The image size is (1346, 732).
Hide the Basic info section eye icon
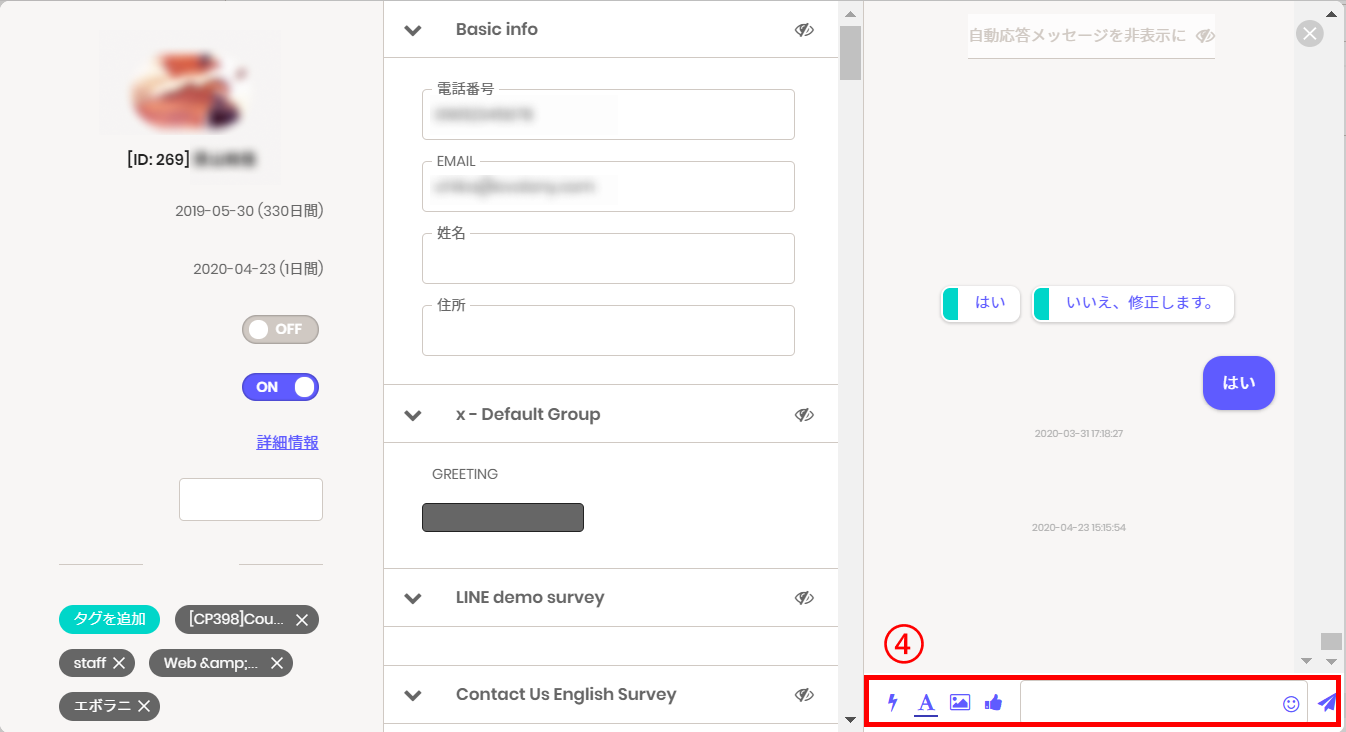pos(804,30)
